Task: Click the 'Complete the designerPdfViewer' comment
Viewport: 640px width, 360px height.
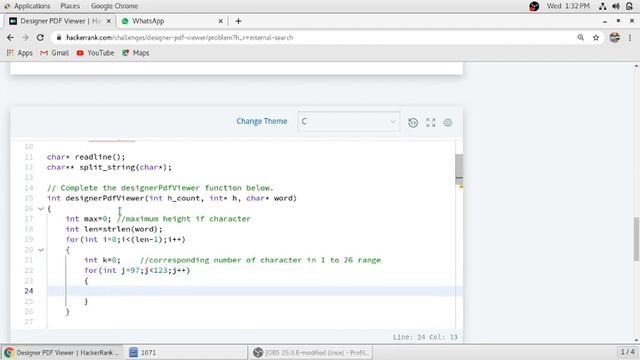Action: tap(160, 188)
